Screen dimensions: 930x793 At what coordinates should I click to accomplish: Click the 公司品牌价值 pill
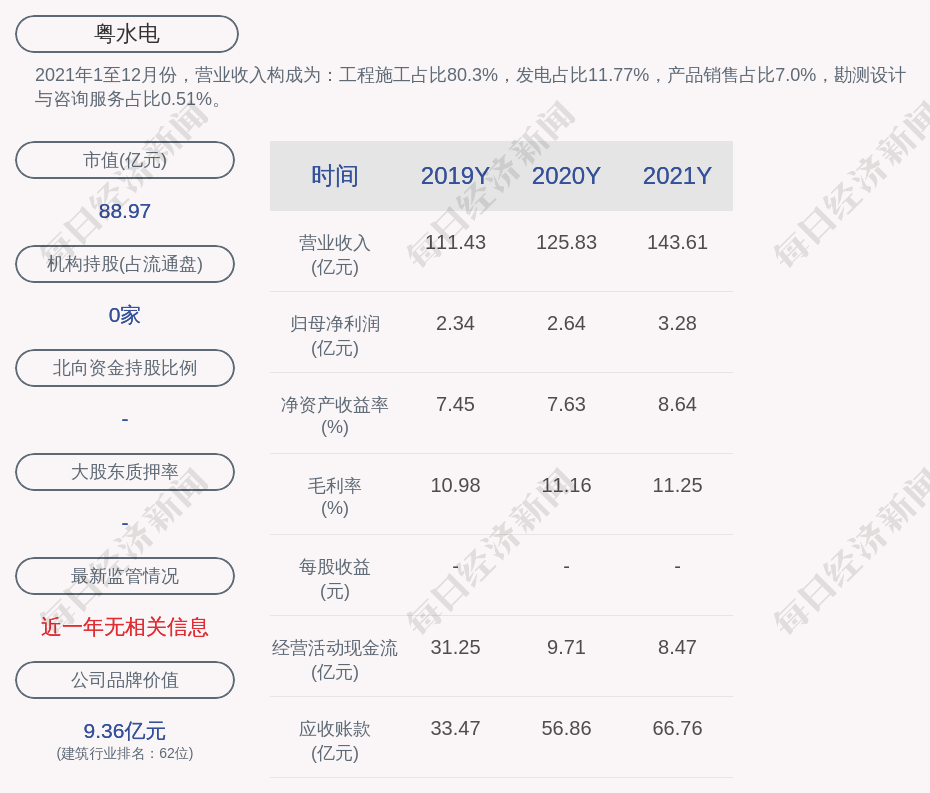pyautogui.click(x=125, y=680)
